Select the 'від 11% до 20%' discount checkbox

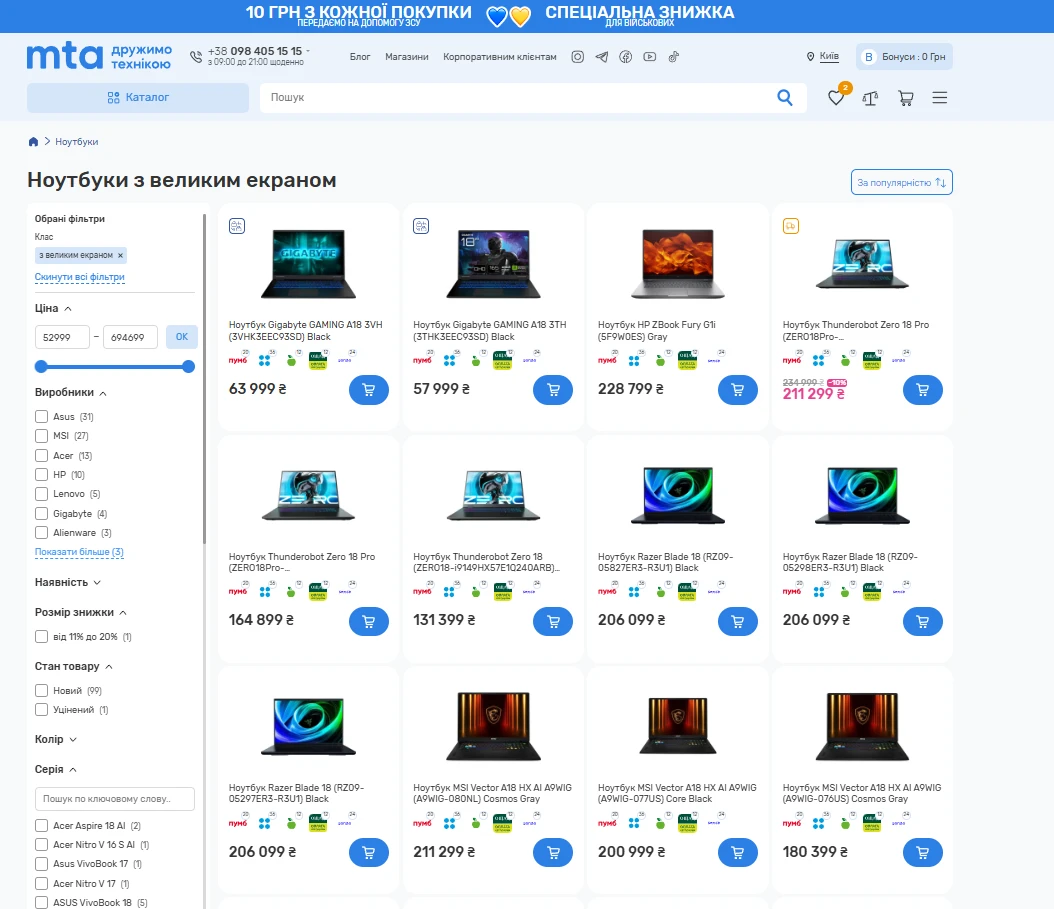click(42, 637)
